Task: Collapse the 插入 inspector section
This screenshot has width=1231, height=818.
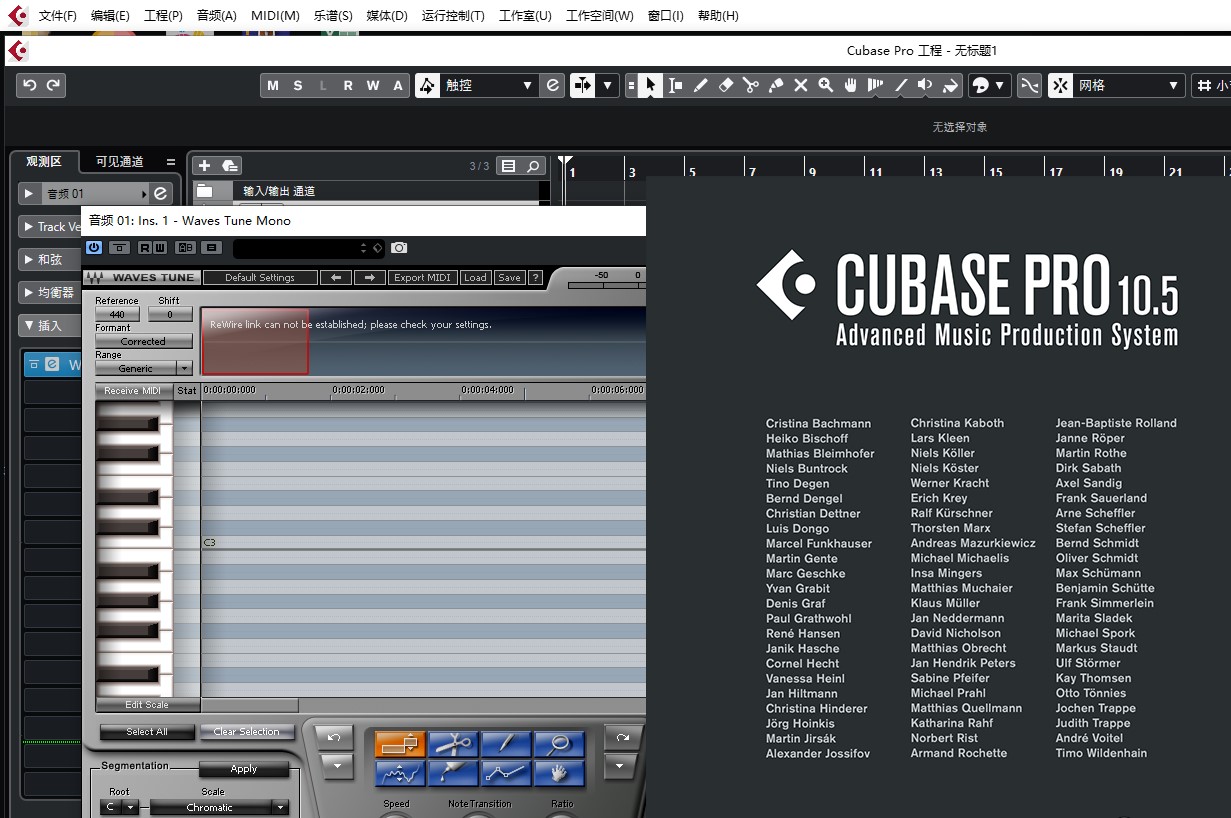Action: pos(51,325)
